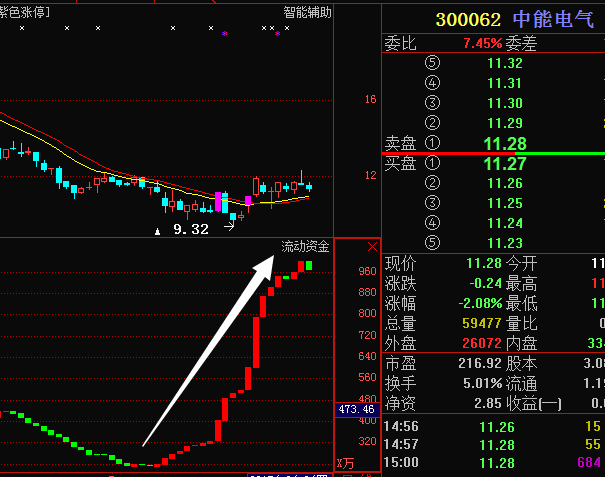The width and height of the screenshot is (605, 477).
Task: Select the circled 1 buy level at 11.27
Action: click(432, 163)
